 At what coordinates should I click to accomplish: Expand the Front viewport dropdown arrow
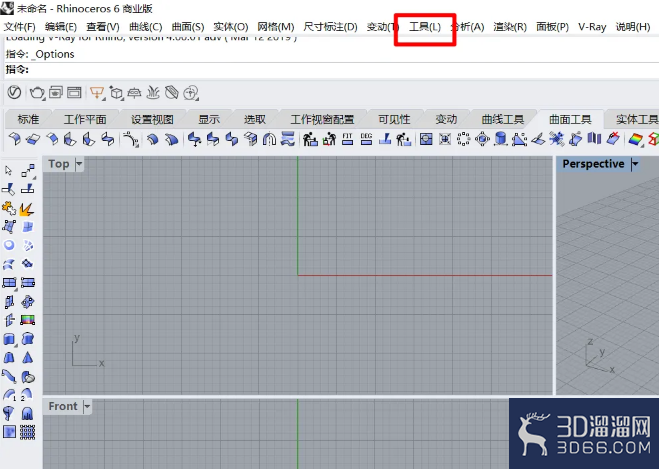point(87,406)
